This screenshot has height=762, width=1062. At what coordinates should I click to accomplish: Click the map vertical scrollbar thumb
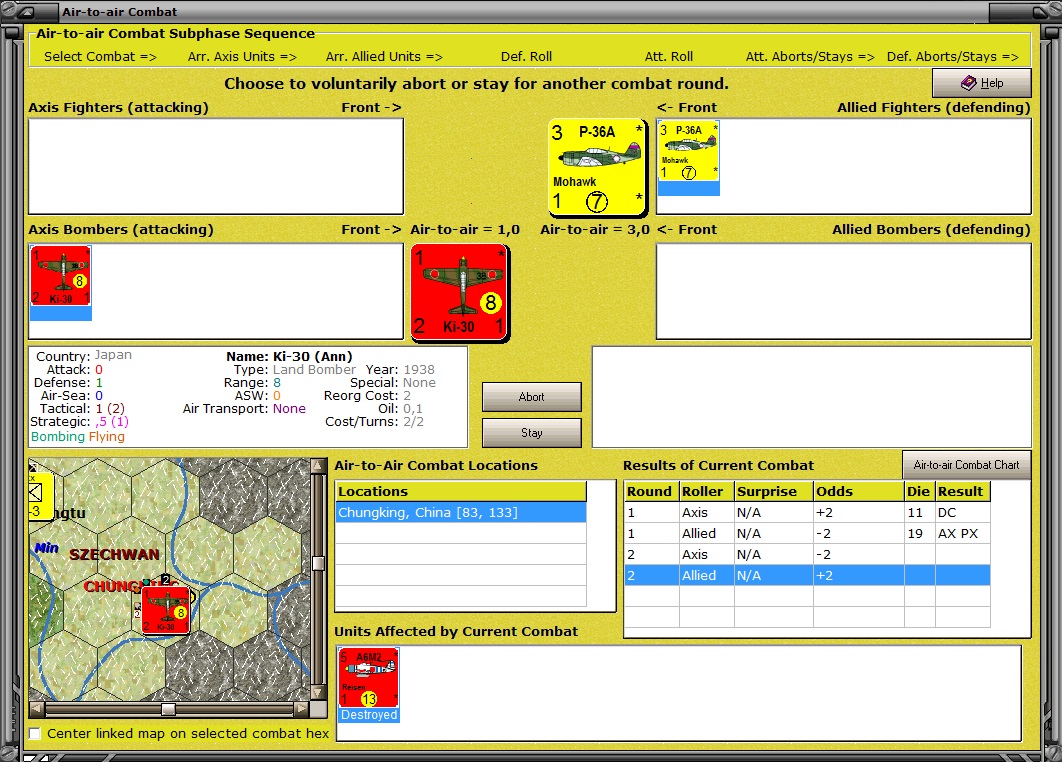click(x=318, y=563)
